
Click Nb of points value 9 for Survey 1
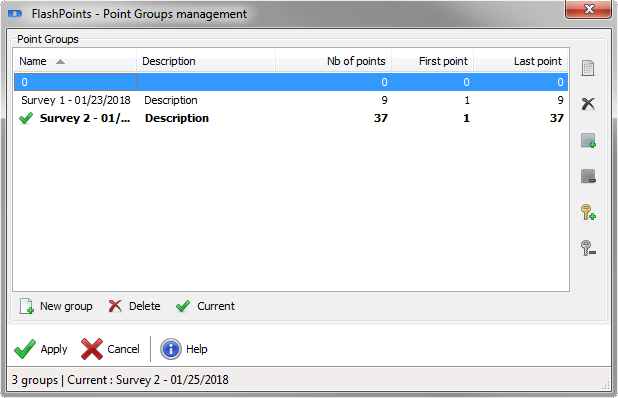click(384, 100)
